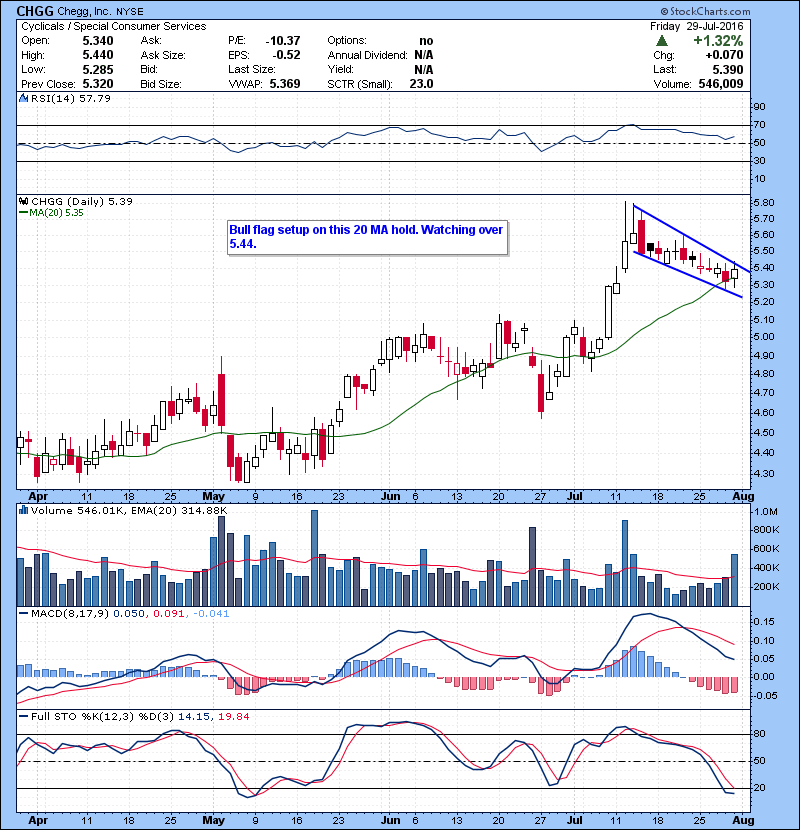Click the CHGG (Daily) 5.39 label
800x830 pixels.
coord(82,201)
